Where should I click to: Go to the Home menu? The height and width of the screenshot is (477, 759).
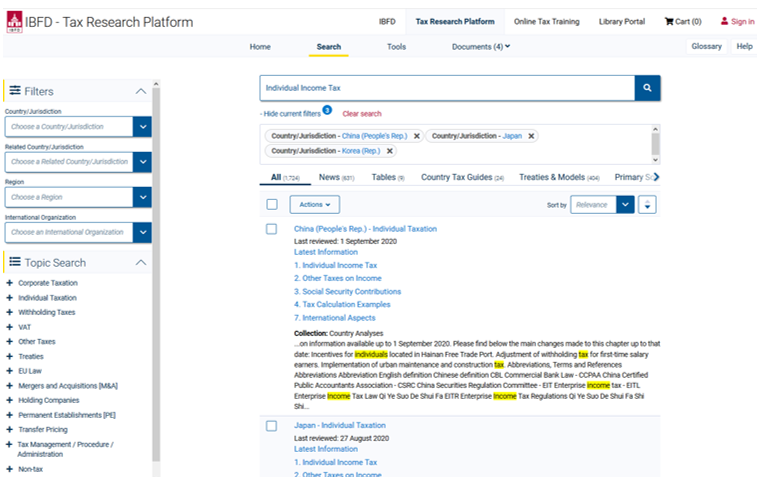[x=260, y=47]
